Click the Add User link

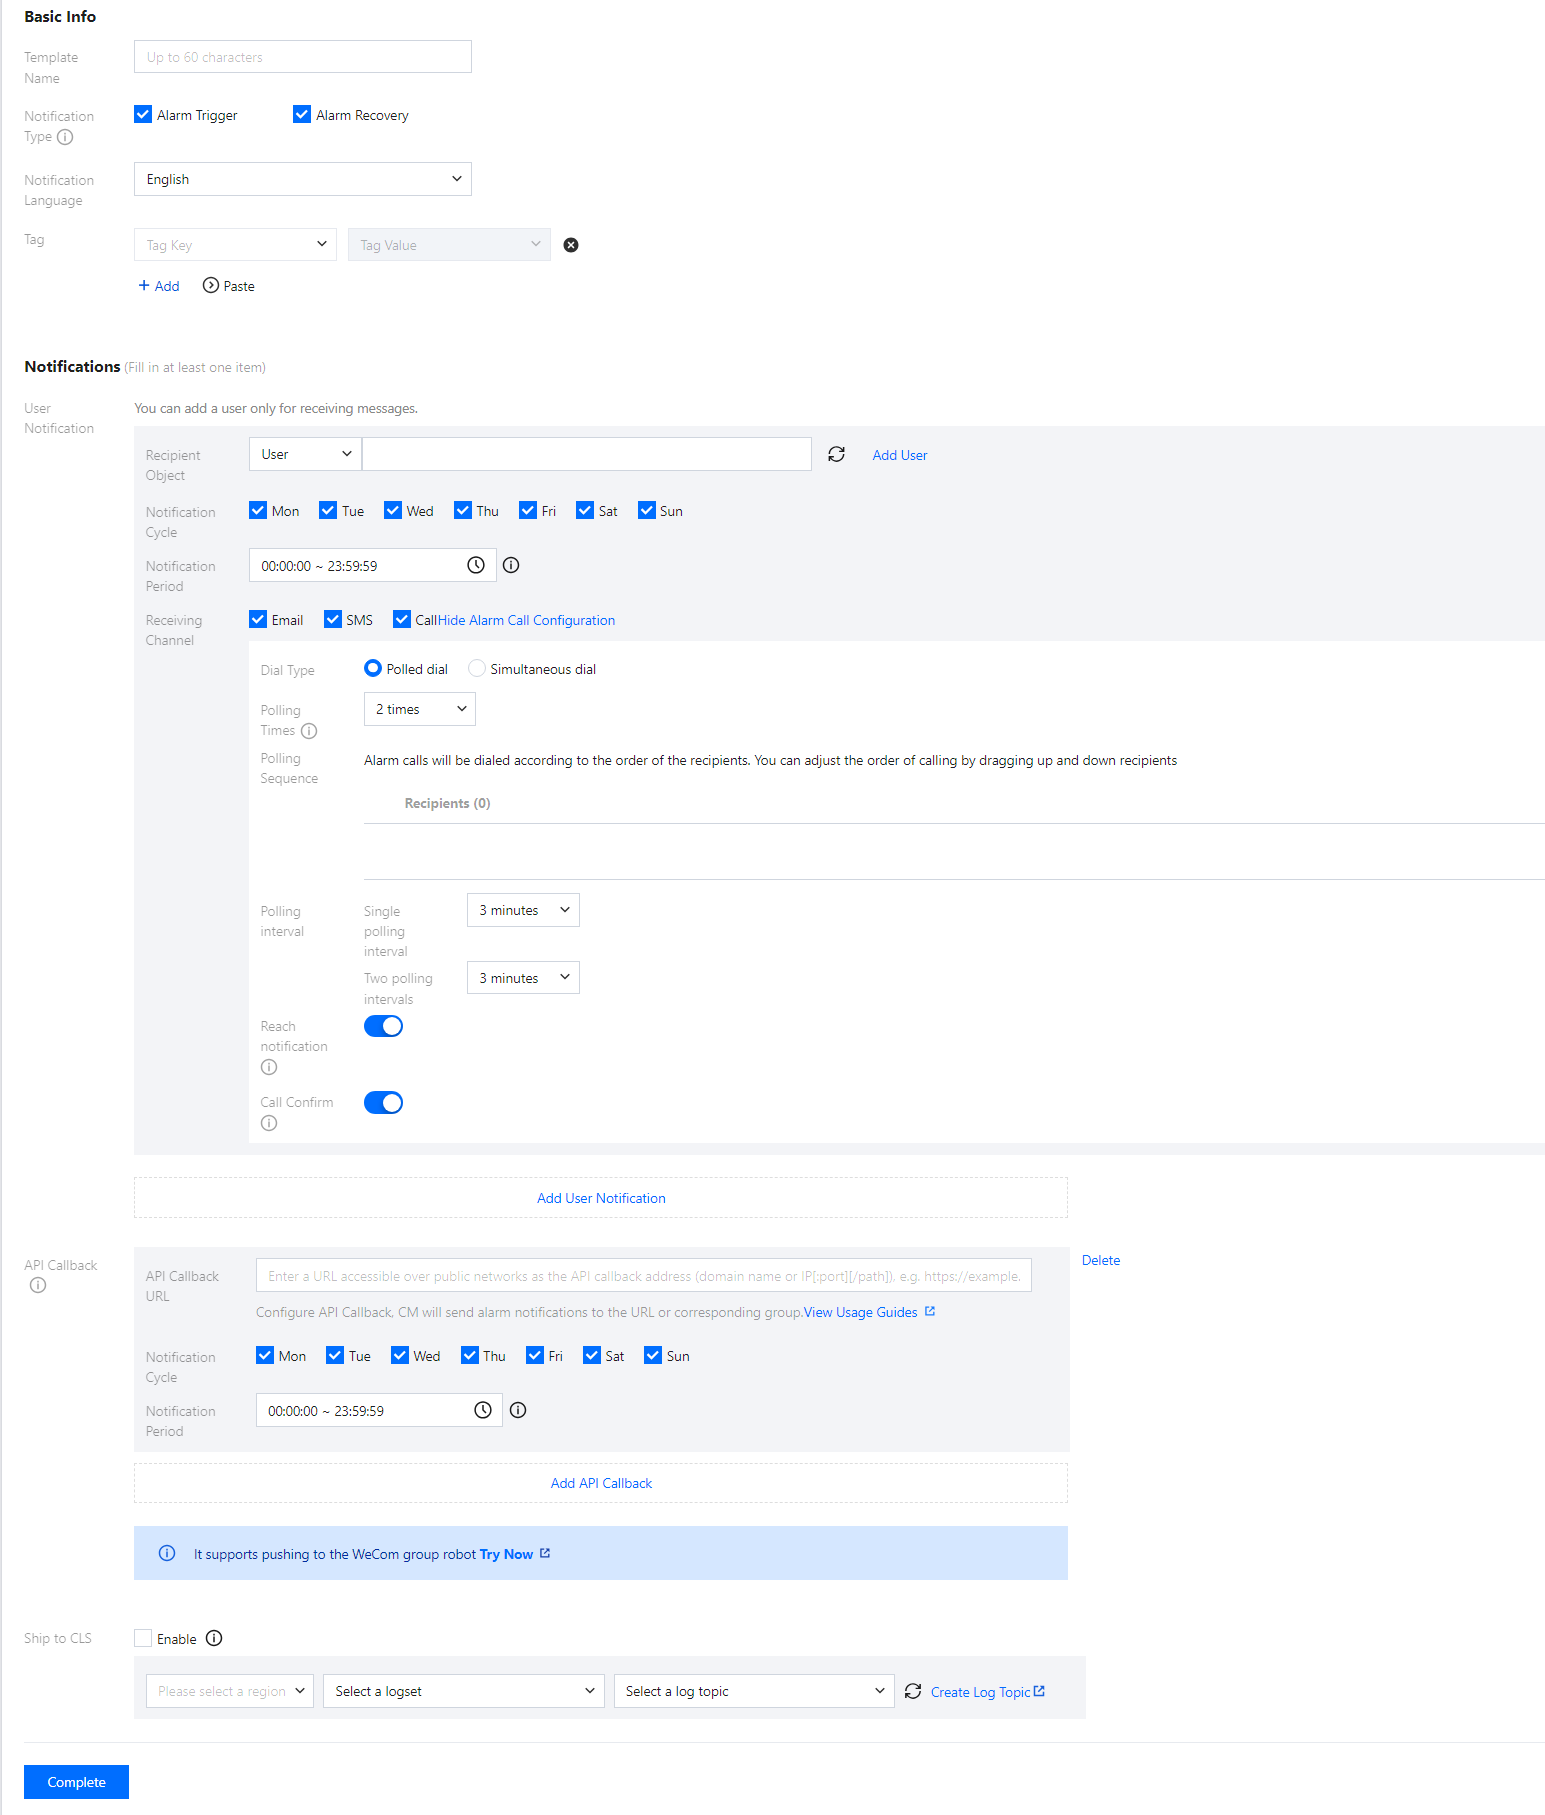click(899, 455)
